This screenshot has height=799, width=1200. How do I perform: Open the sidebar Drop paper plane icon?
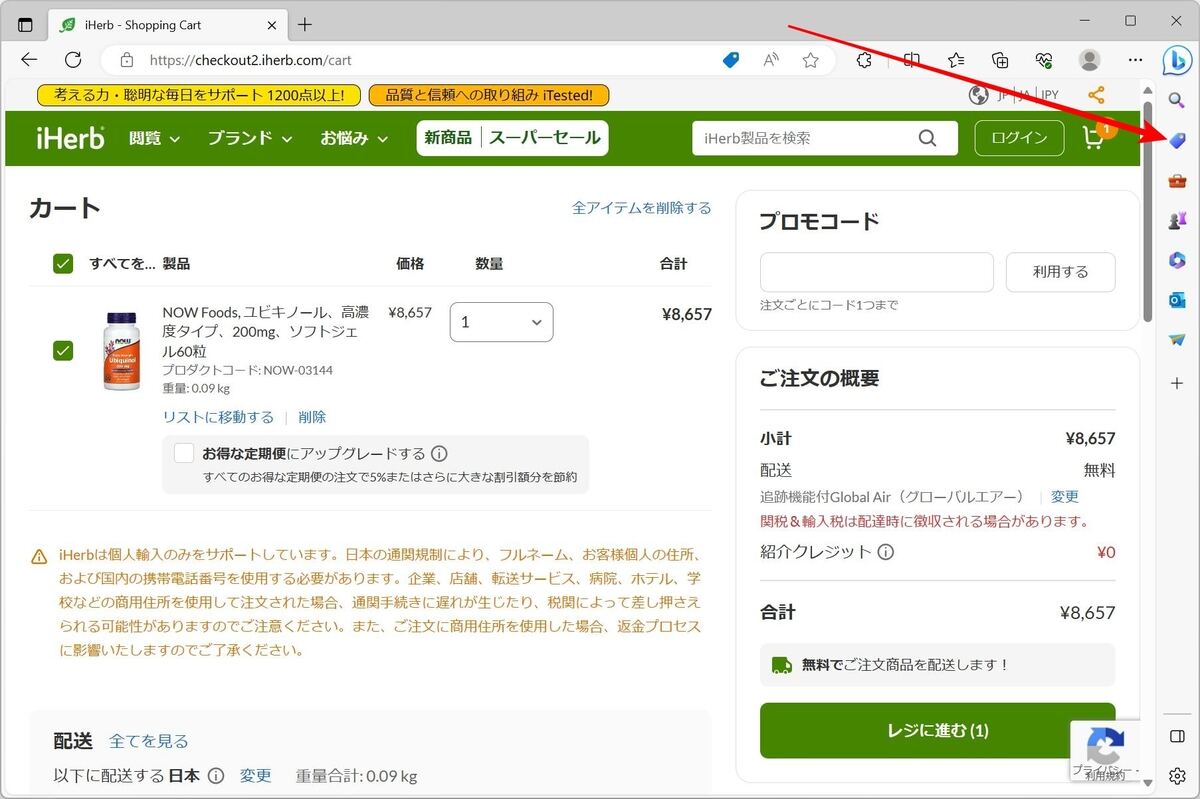pyautogui.click(x=1177, y=340)
